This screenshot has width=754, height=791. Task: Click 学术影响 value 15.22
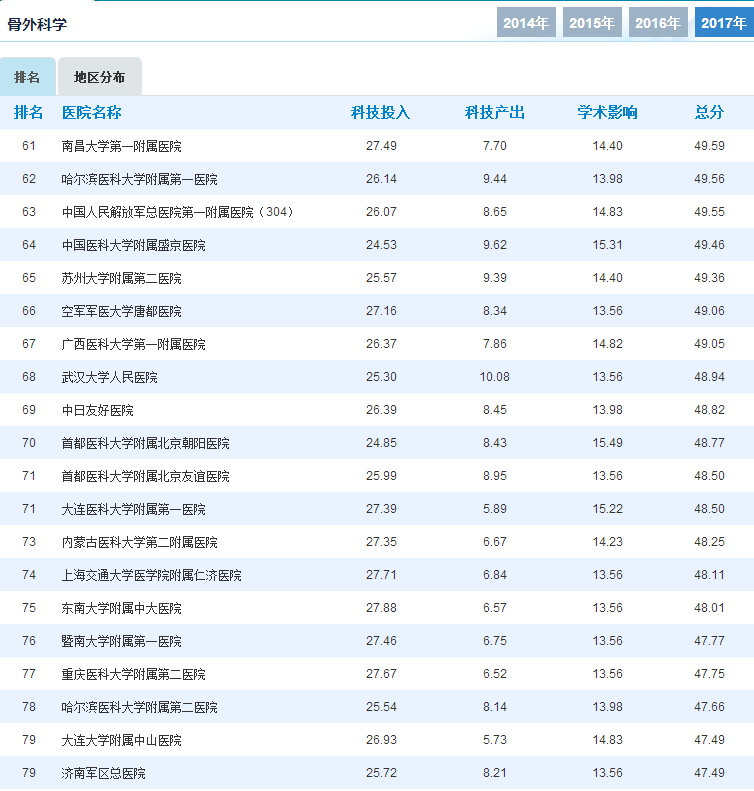tap(607, 509)
